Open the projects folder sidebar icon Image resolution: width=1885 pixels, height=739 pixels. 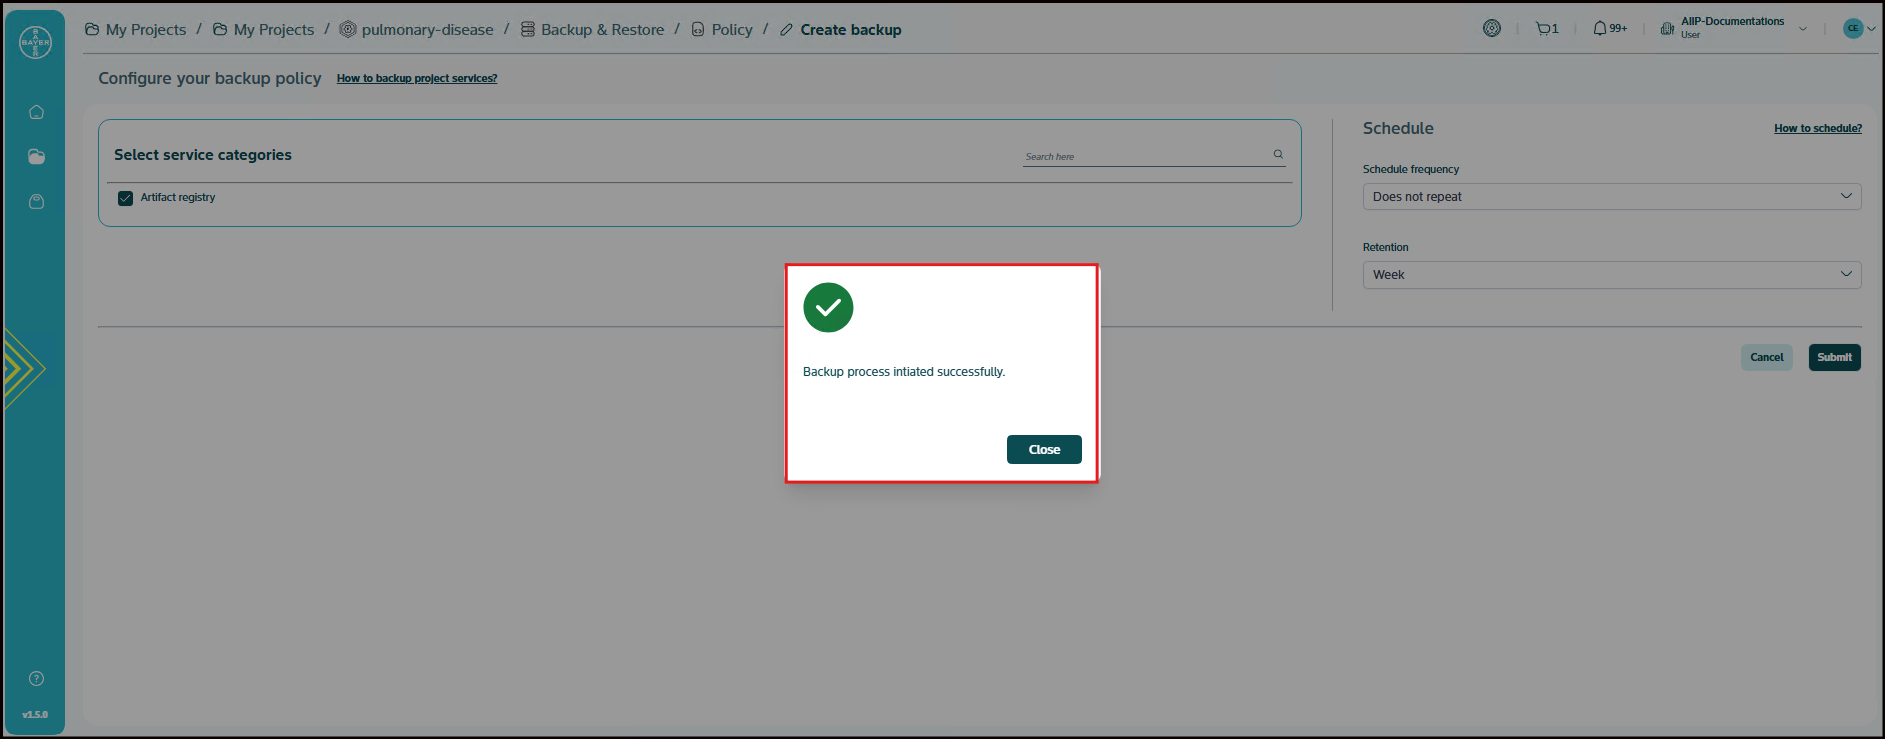point(36,157)
